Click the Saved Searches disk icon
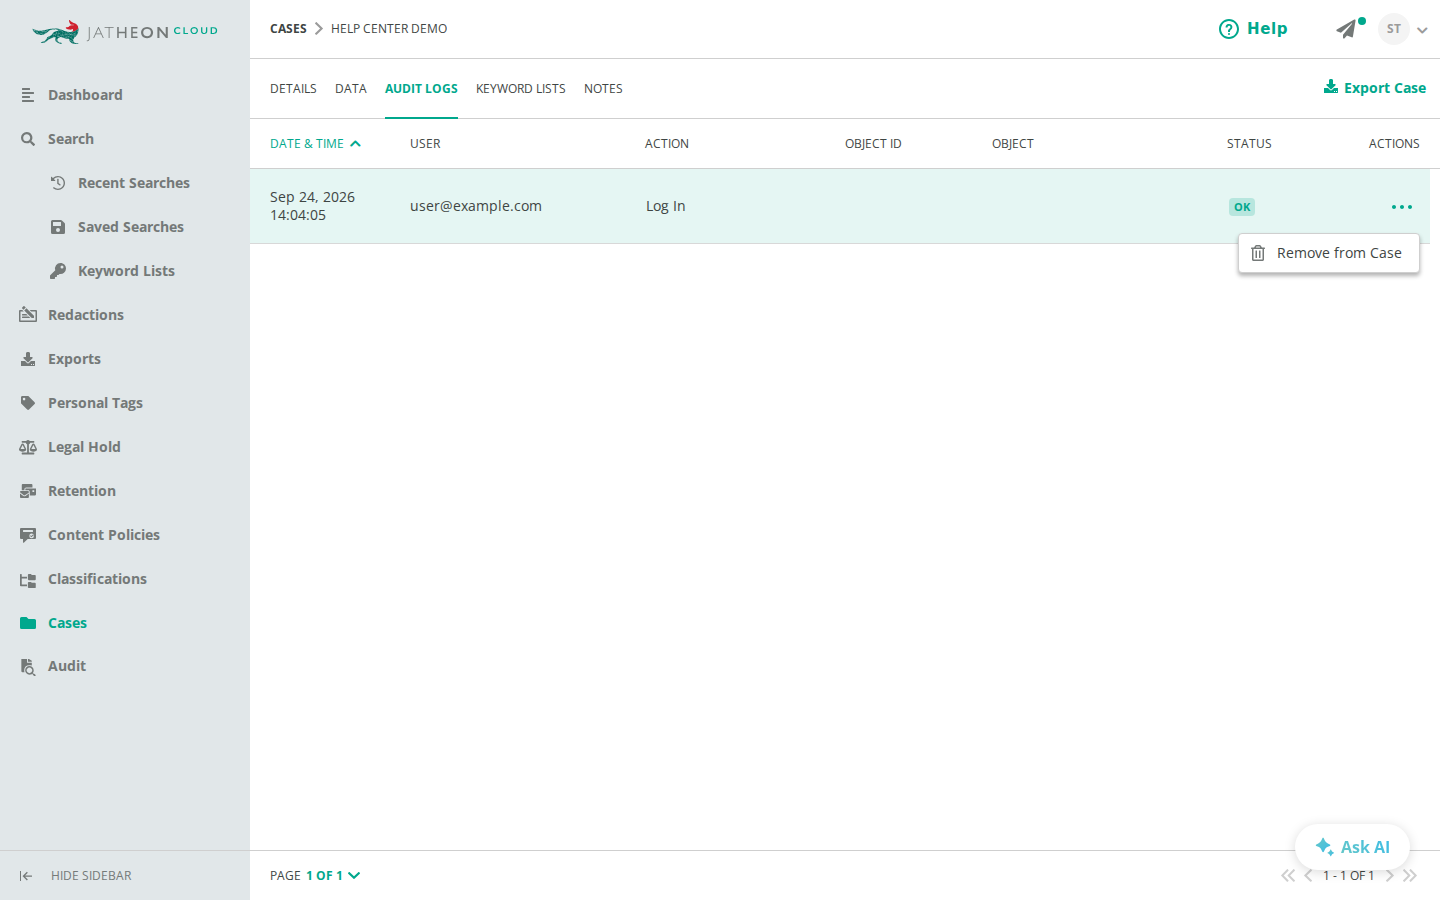This screenshot has height=900, width=1440. click(x=58, y=227)
